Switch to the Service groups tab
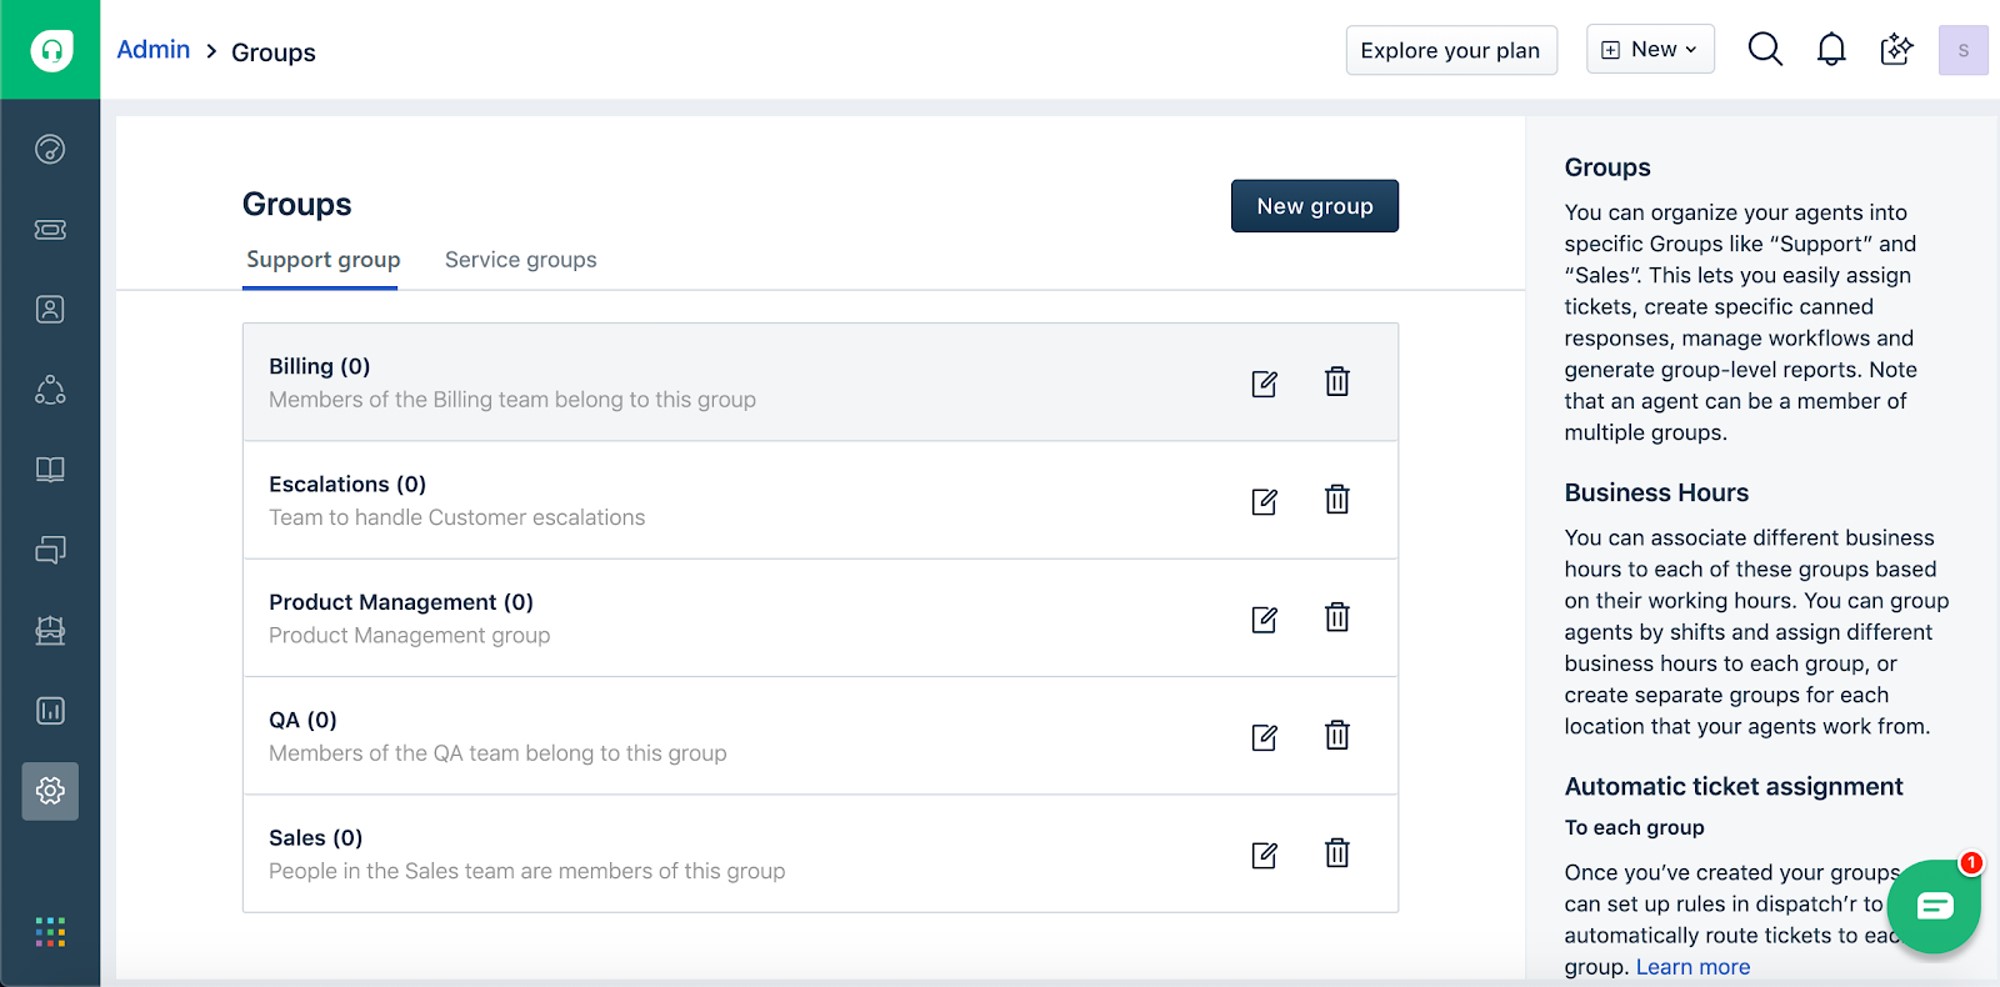The image size is (2000, 987). (x=520, y=260)
